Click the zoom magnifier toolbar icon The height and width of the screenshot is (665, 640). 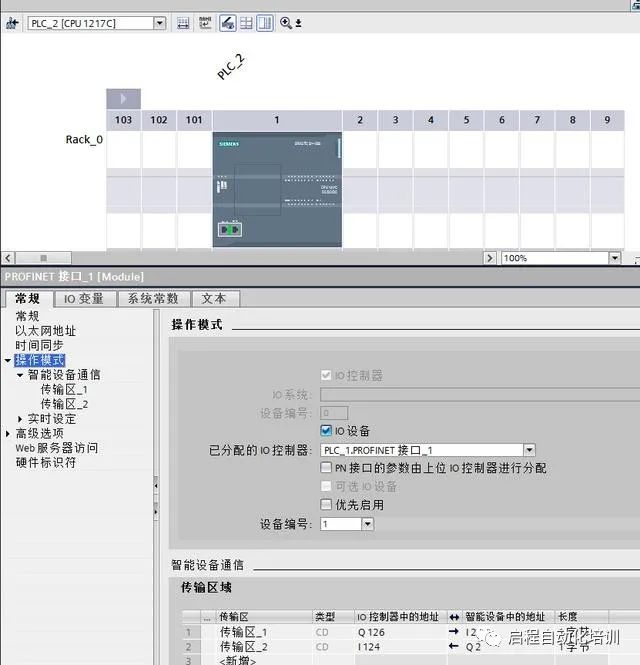tap(285, 23)
